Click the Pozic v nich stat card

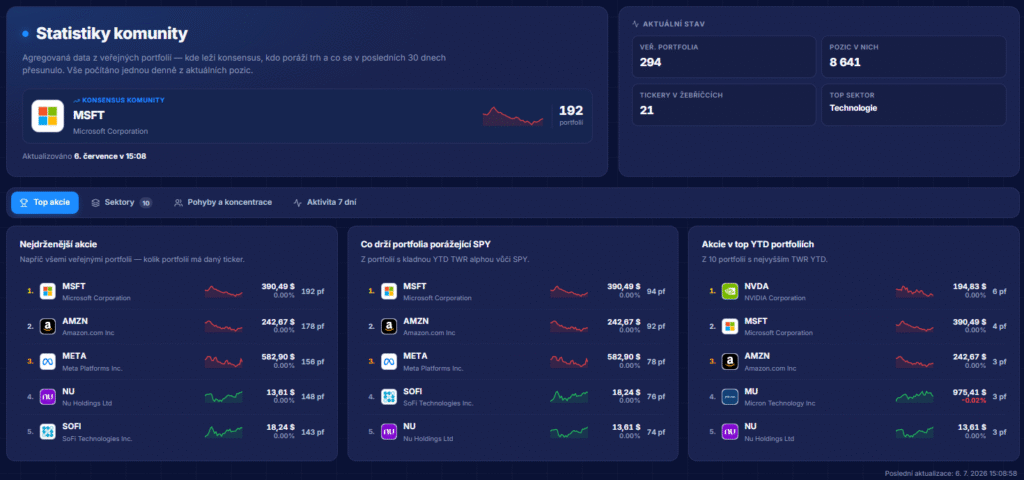[x=914, y=57]
